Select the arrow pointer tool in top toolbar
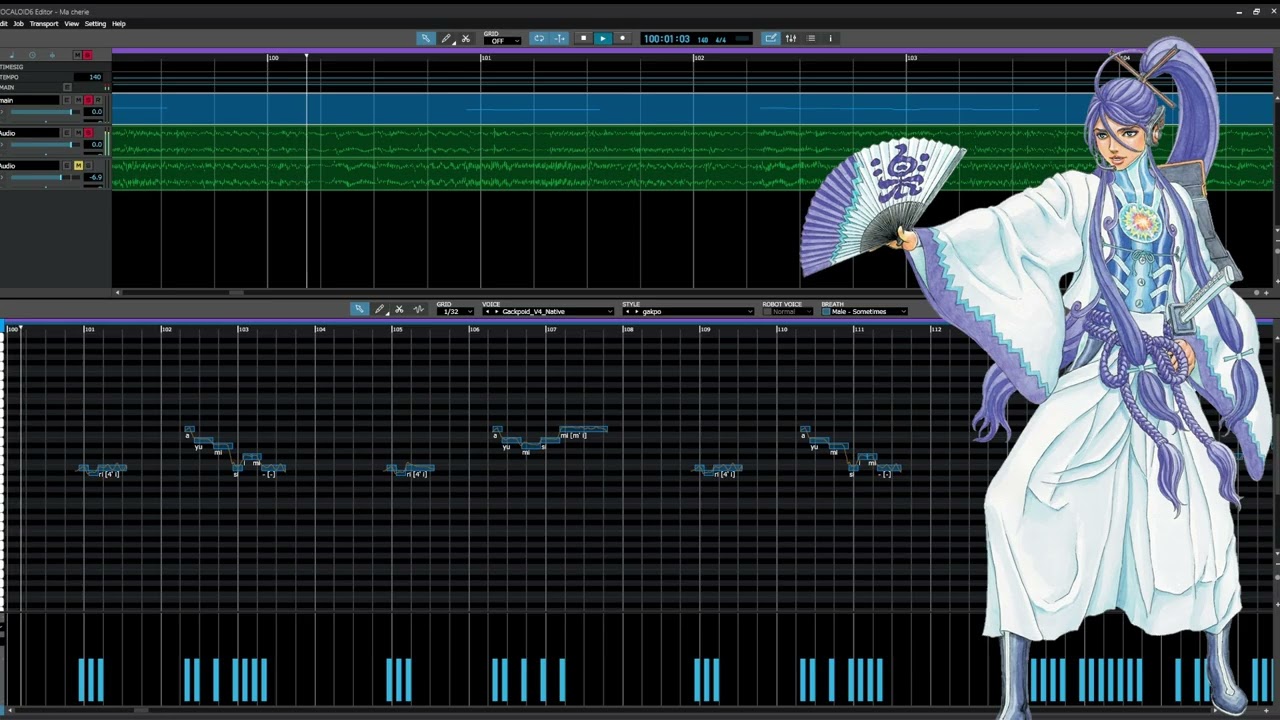Image resolution: width=1280 pixels, height=720 pixels. point(426,38)
